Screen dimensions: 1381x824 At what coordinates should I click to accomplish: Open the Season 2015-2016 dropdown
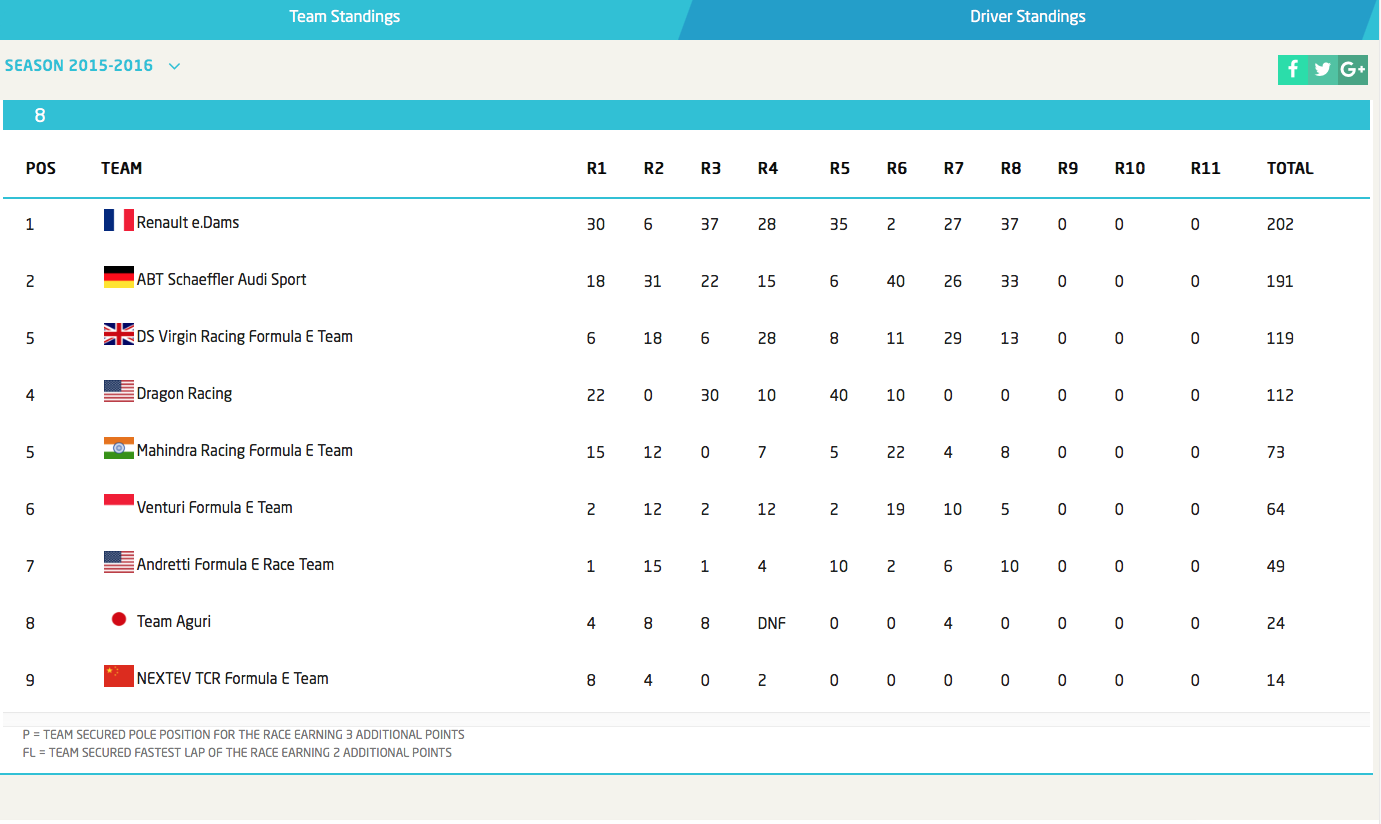(x=92, y=66)
